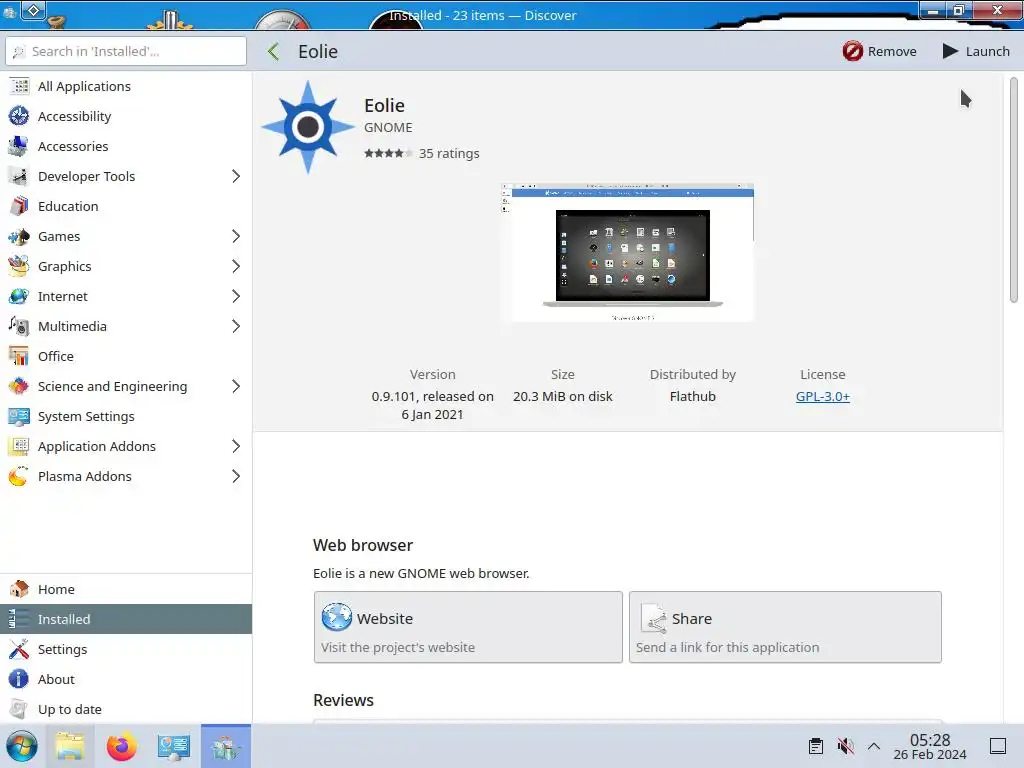Image resolution: width=1024 pixels, height=768 pixels.
Task: Open the clipboard tray icon
Action: pos(816,746)
